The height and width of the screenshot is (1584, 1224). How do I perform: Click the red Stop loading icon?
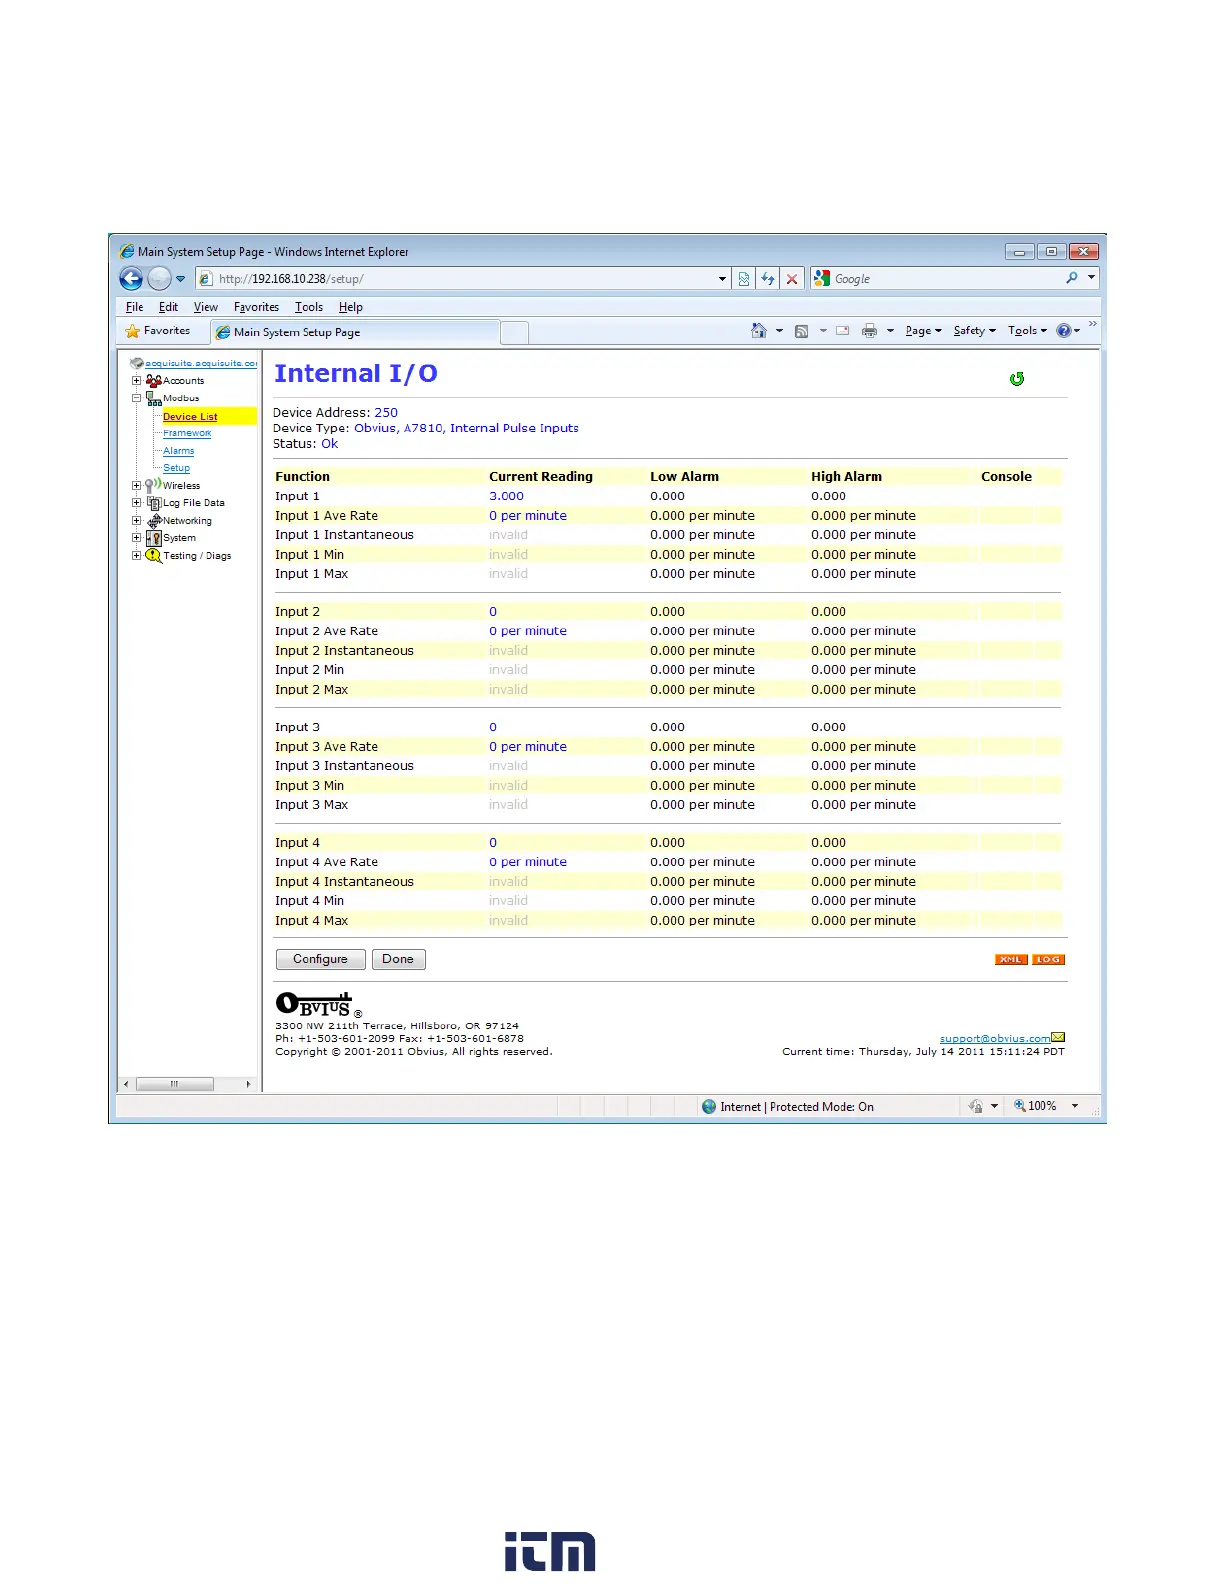(792, 279)
